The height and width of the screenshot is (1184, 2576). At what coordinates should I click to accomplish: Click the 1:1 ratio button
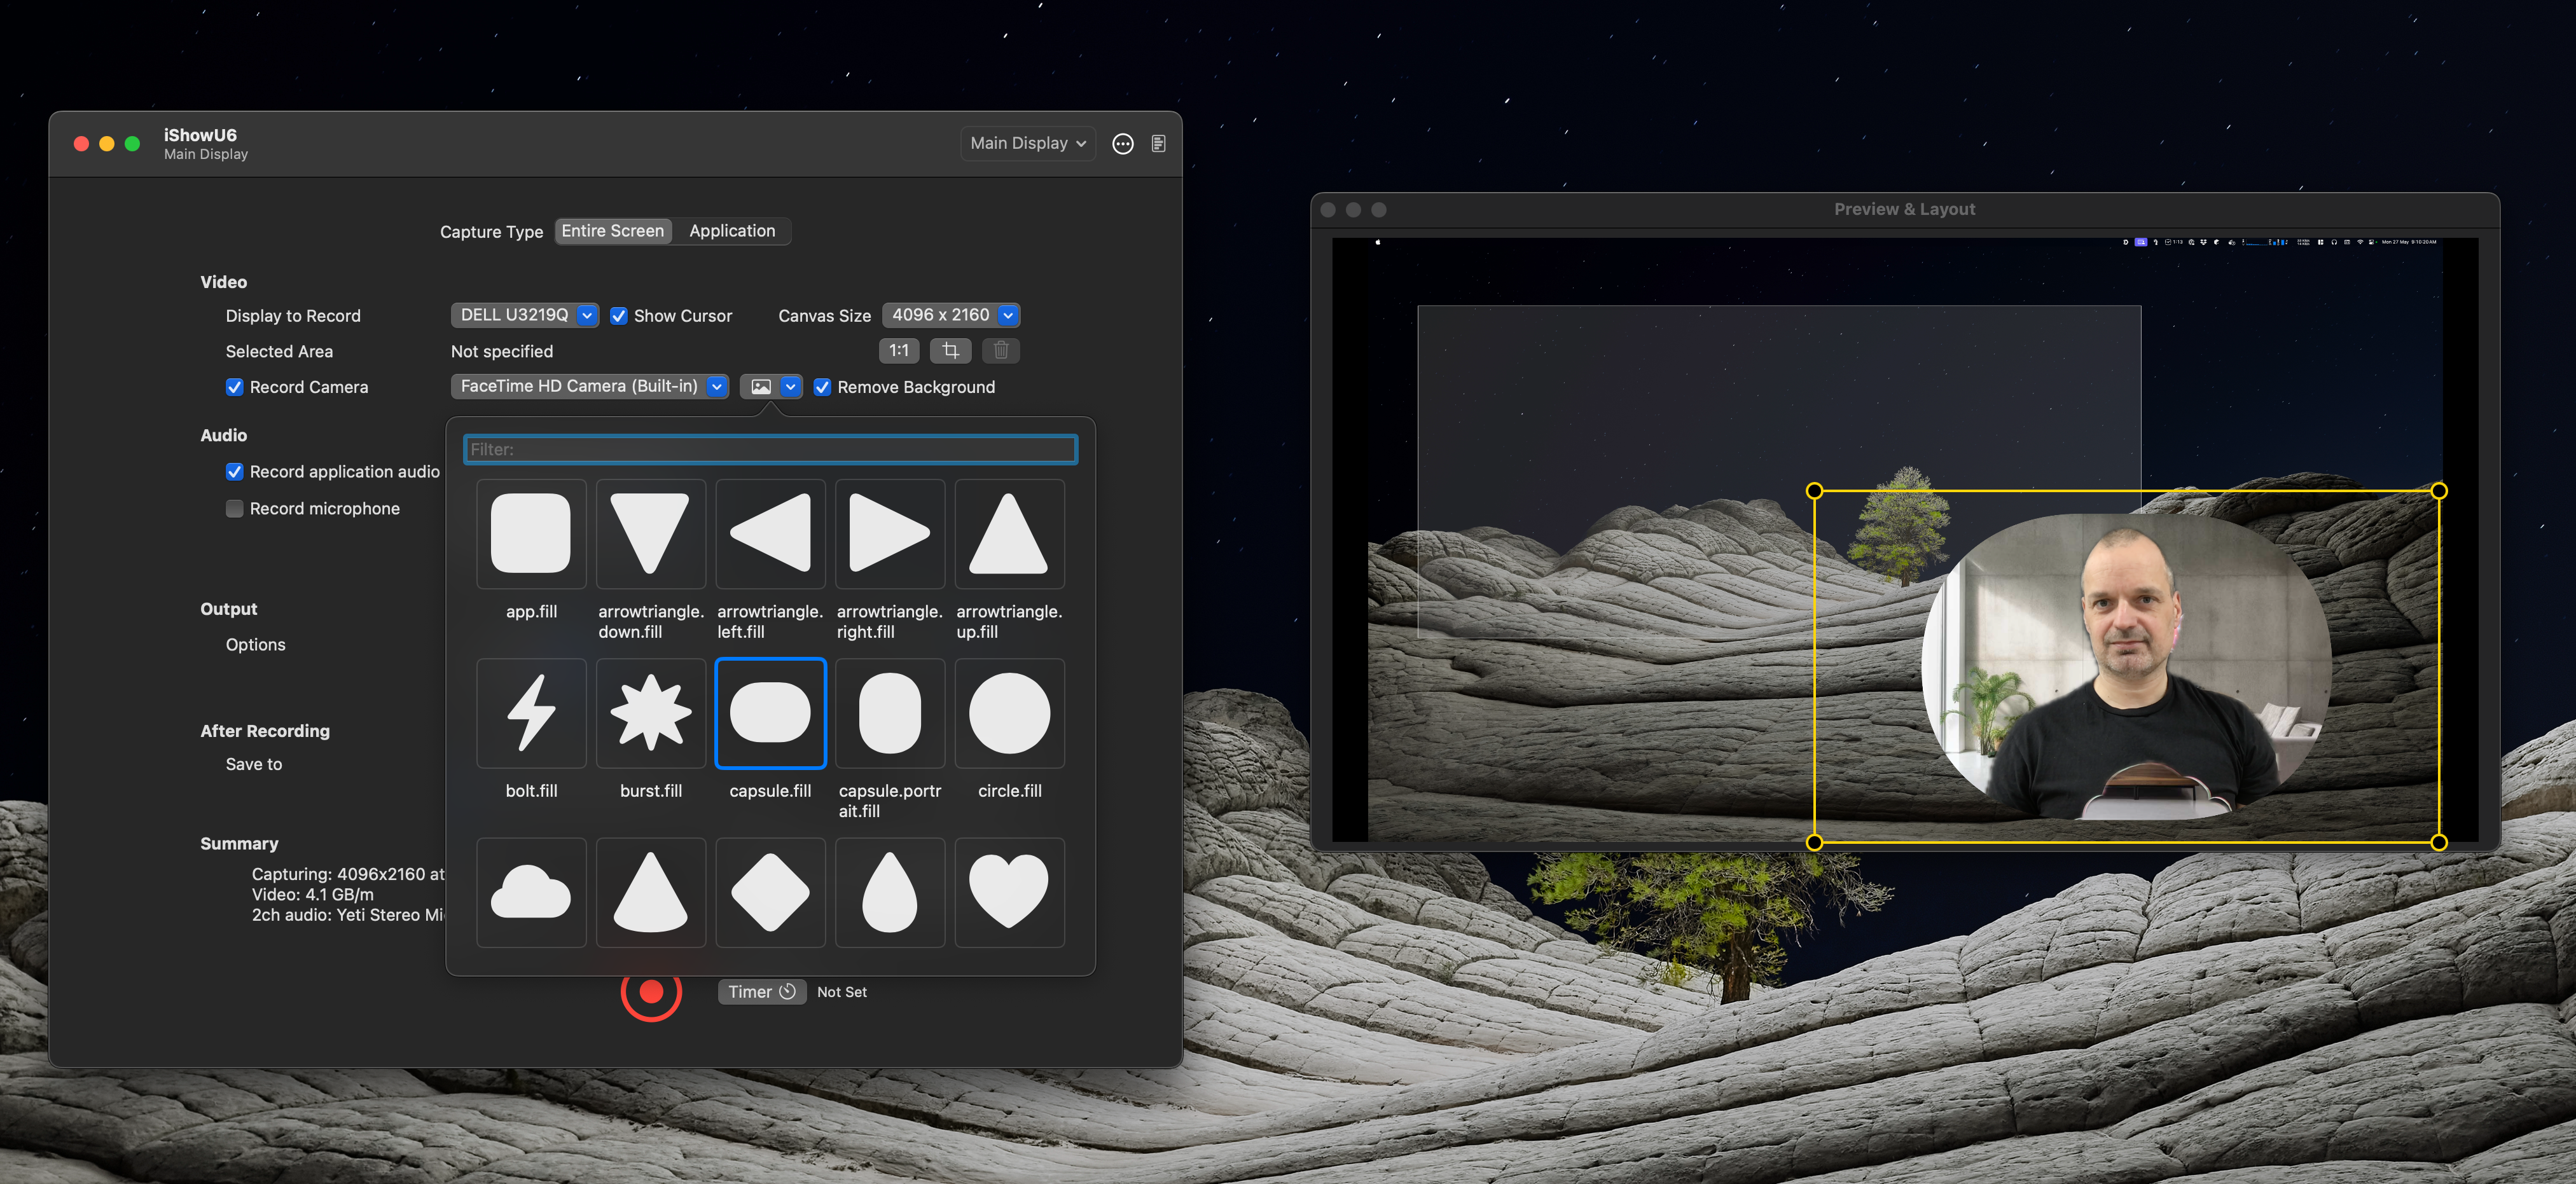point(899,351)
